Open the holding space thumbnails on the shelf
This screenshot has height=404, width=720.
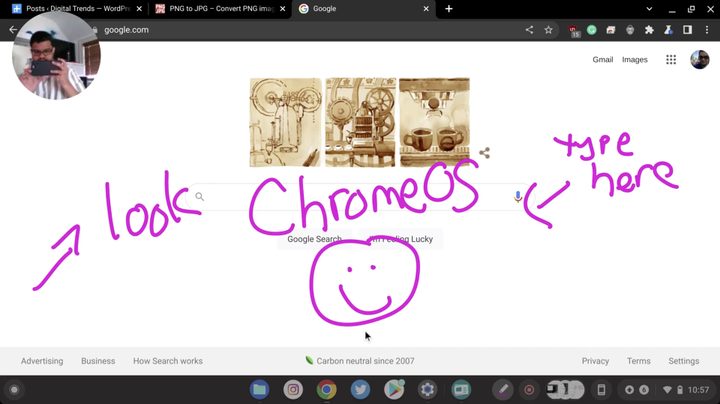(x=565, y=389)
